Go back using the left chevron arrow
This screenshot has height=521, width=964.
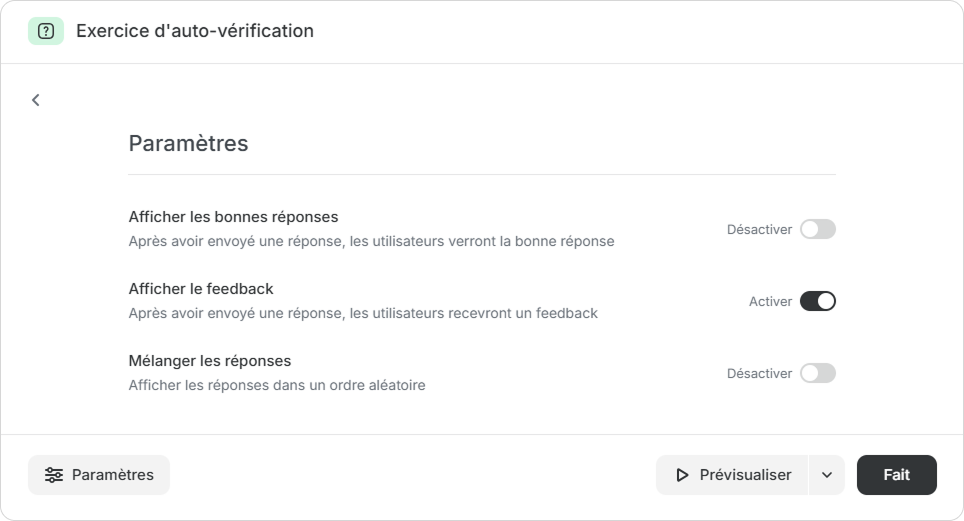tap(36, 100)
